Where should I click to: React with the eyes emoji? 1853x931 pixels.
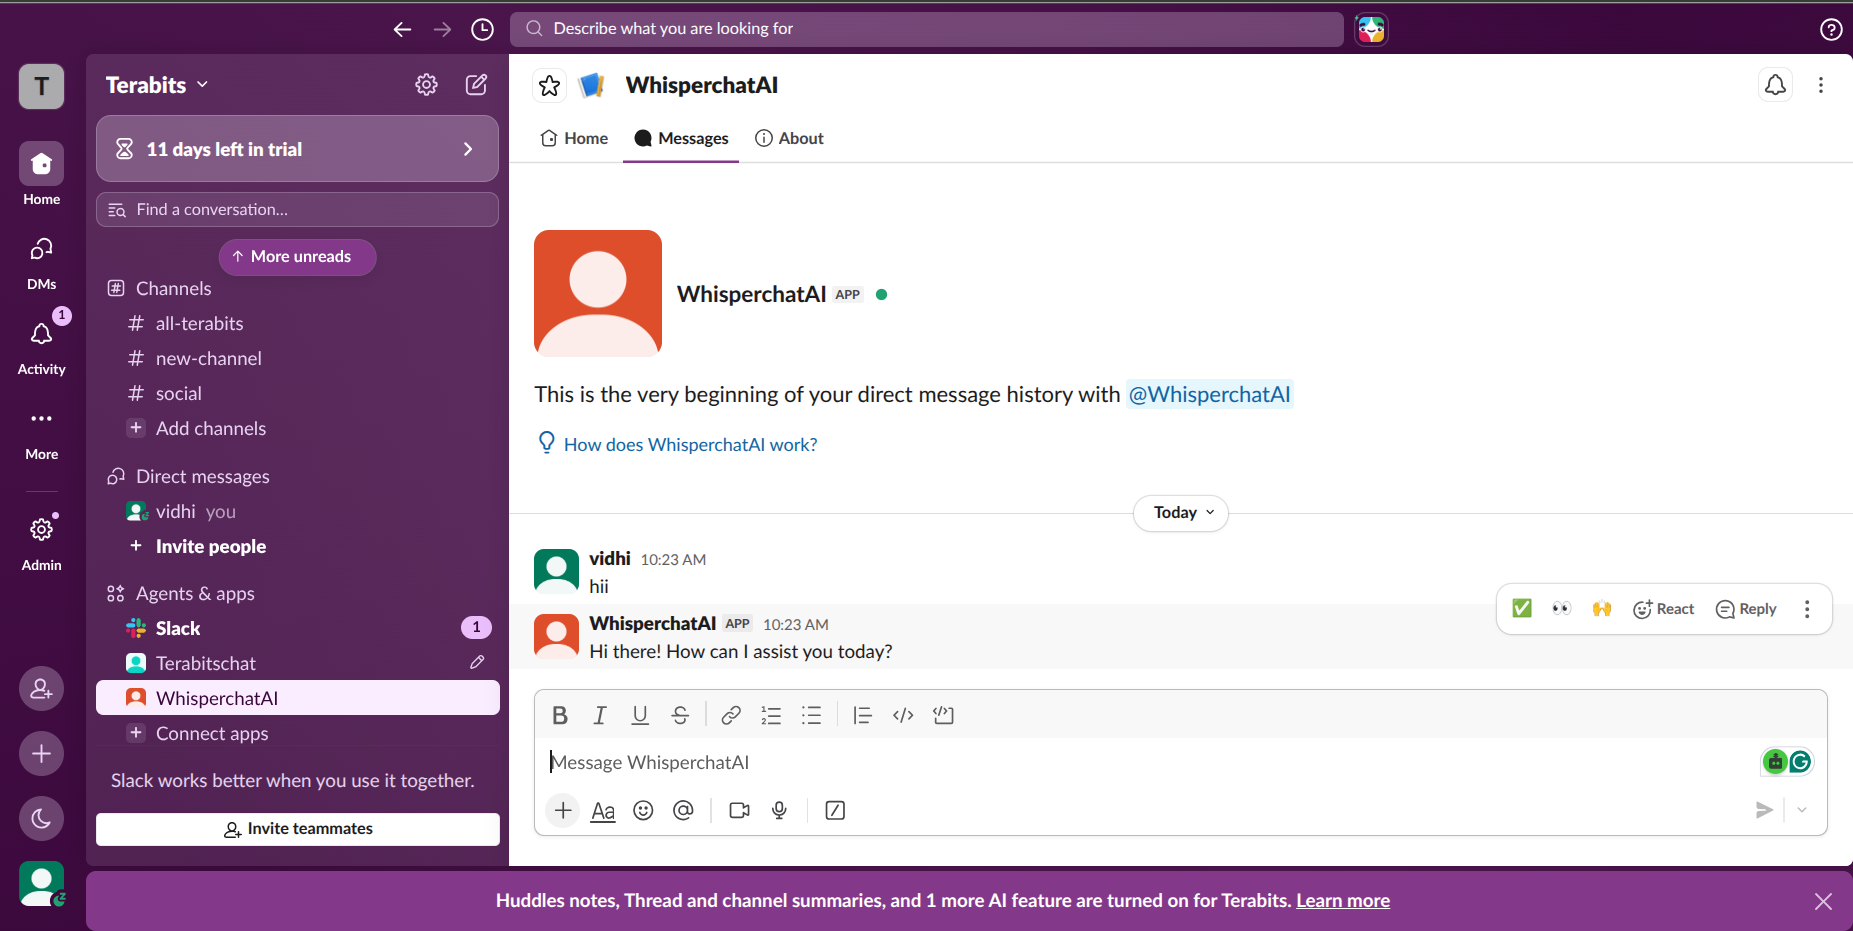point(1562,608)
